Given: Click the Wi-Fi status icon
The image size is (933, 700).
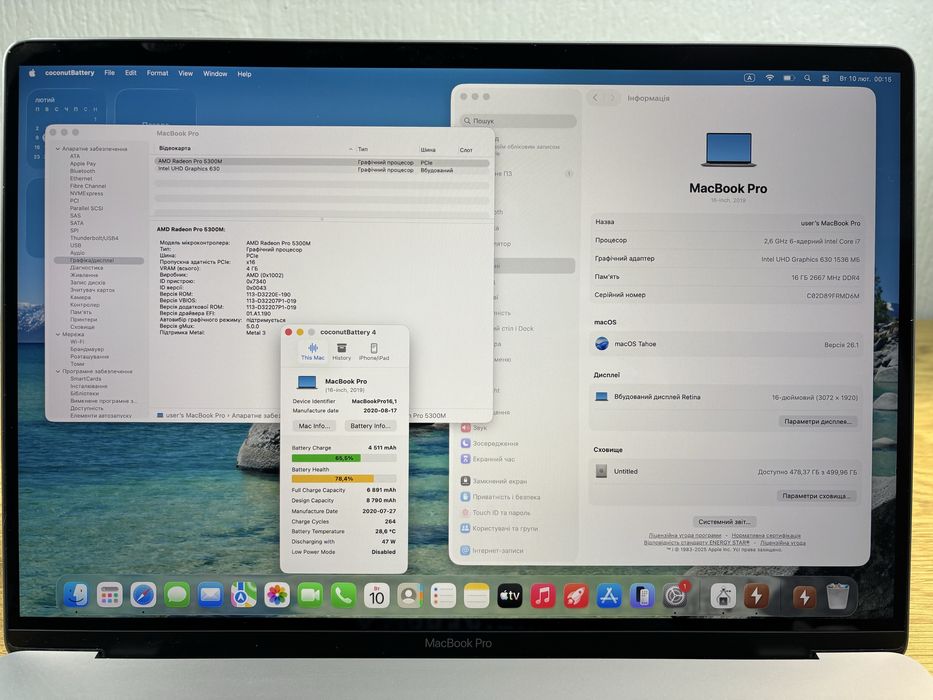Looking at the screenshot, I should 769,78.
